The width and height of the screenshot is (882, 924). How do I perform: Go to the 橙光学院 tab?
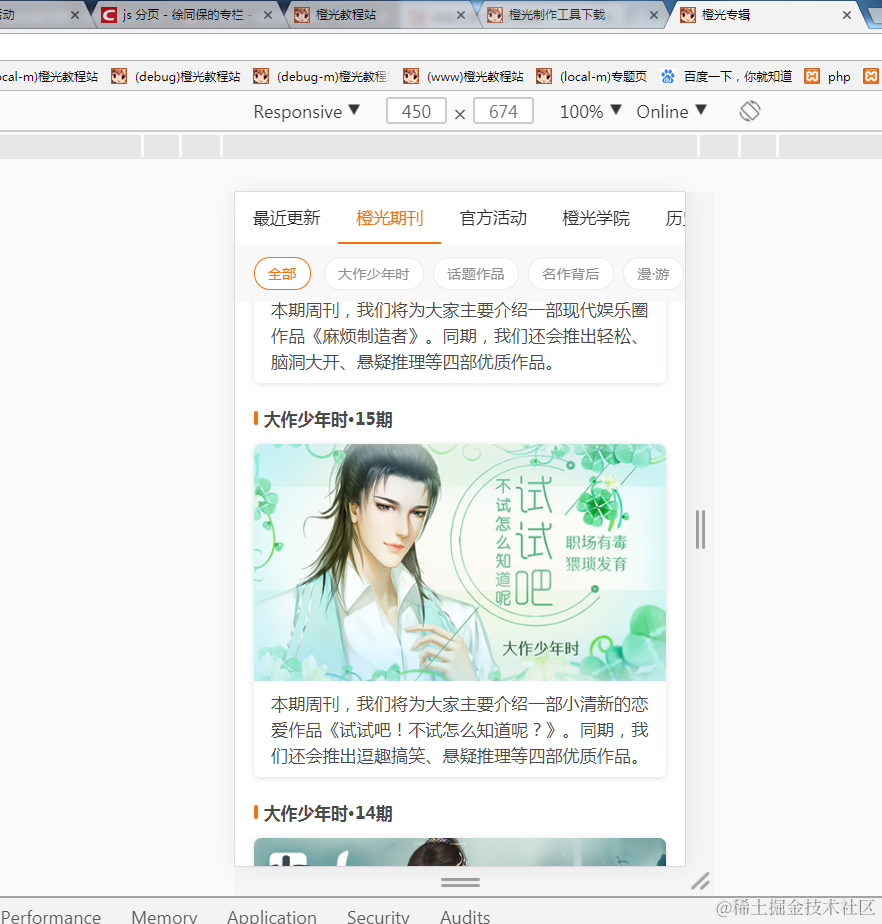click(x=596, y=218)
